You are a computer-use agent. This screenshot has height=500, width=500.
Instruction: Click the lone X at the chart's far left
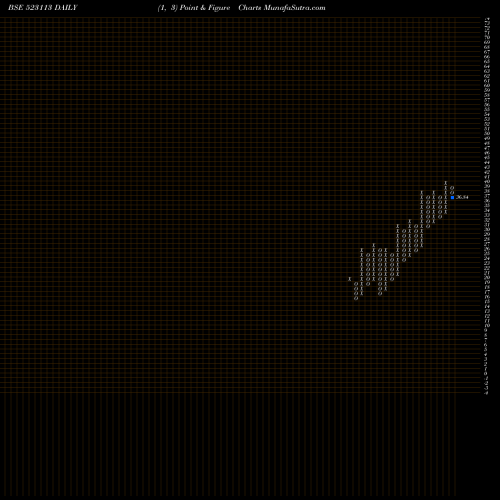350,279
